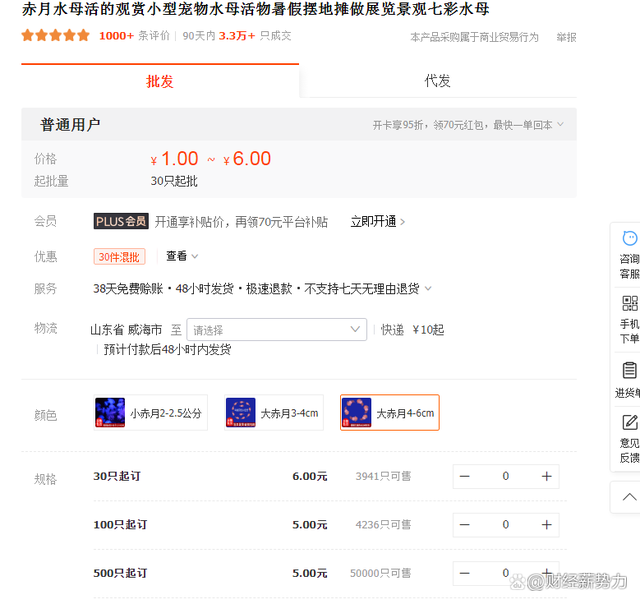Select color option 小赤月2-2.5公分
The width and height of the screenshot is (640, 604).
pyautogui.click(x=150, y=413)
